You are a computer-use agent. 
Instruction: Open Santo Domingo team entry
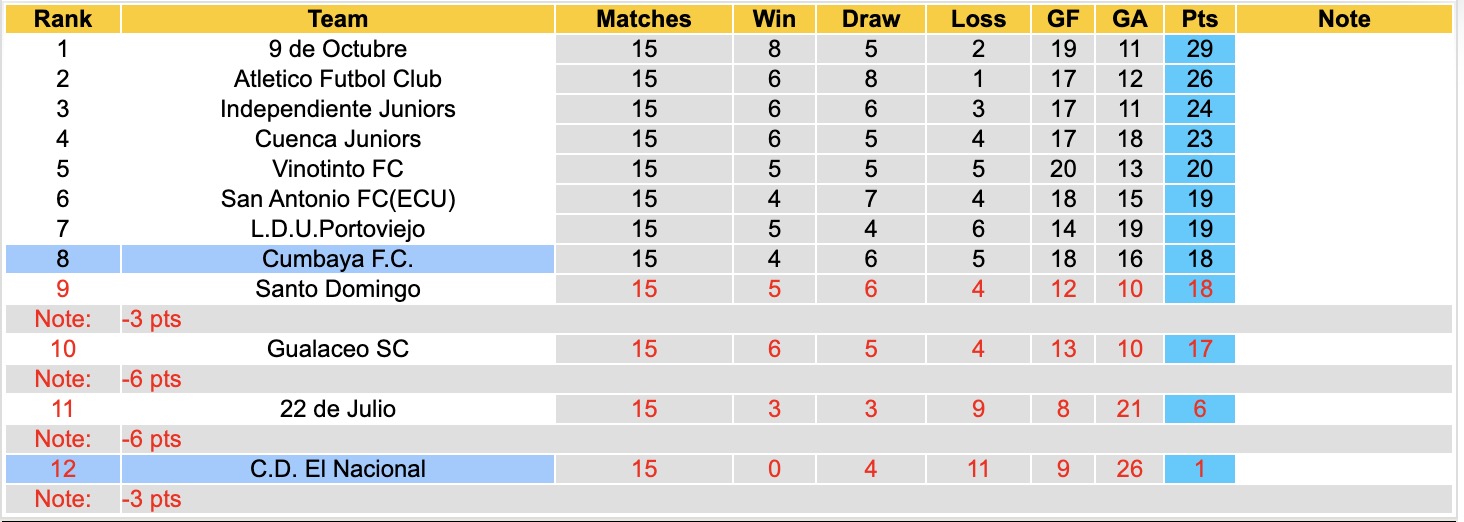tap(338, 289)
